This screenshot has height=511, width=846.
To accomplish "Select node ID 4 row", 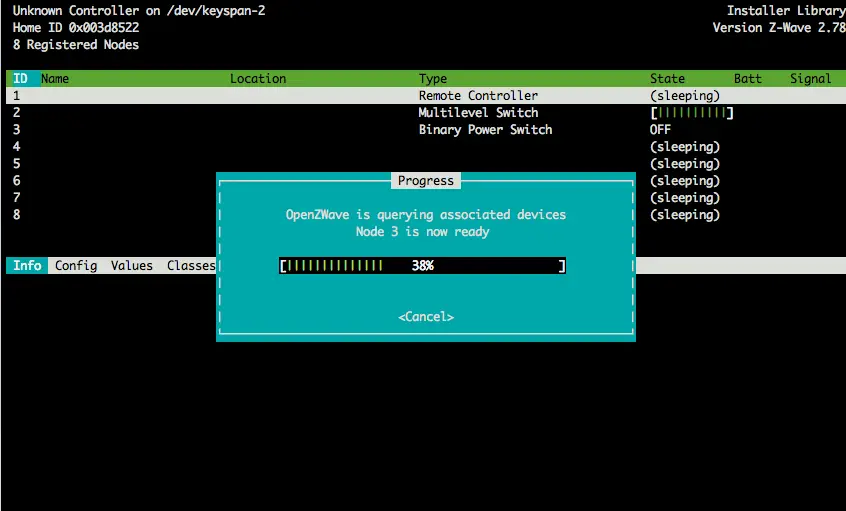I will pos(426,147).
